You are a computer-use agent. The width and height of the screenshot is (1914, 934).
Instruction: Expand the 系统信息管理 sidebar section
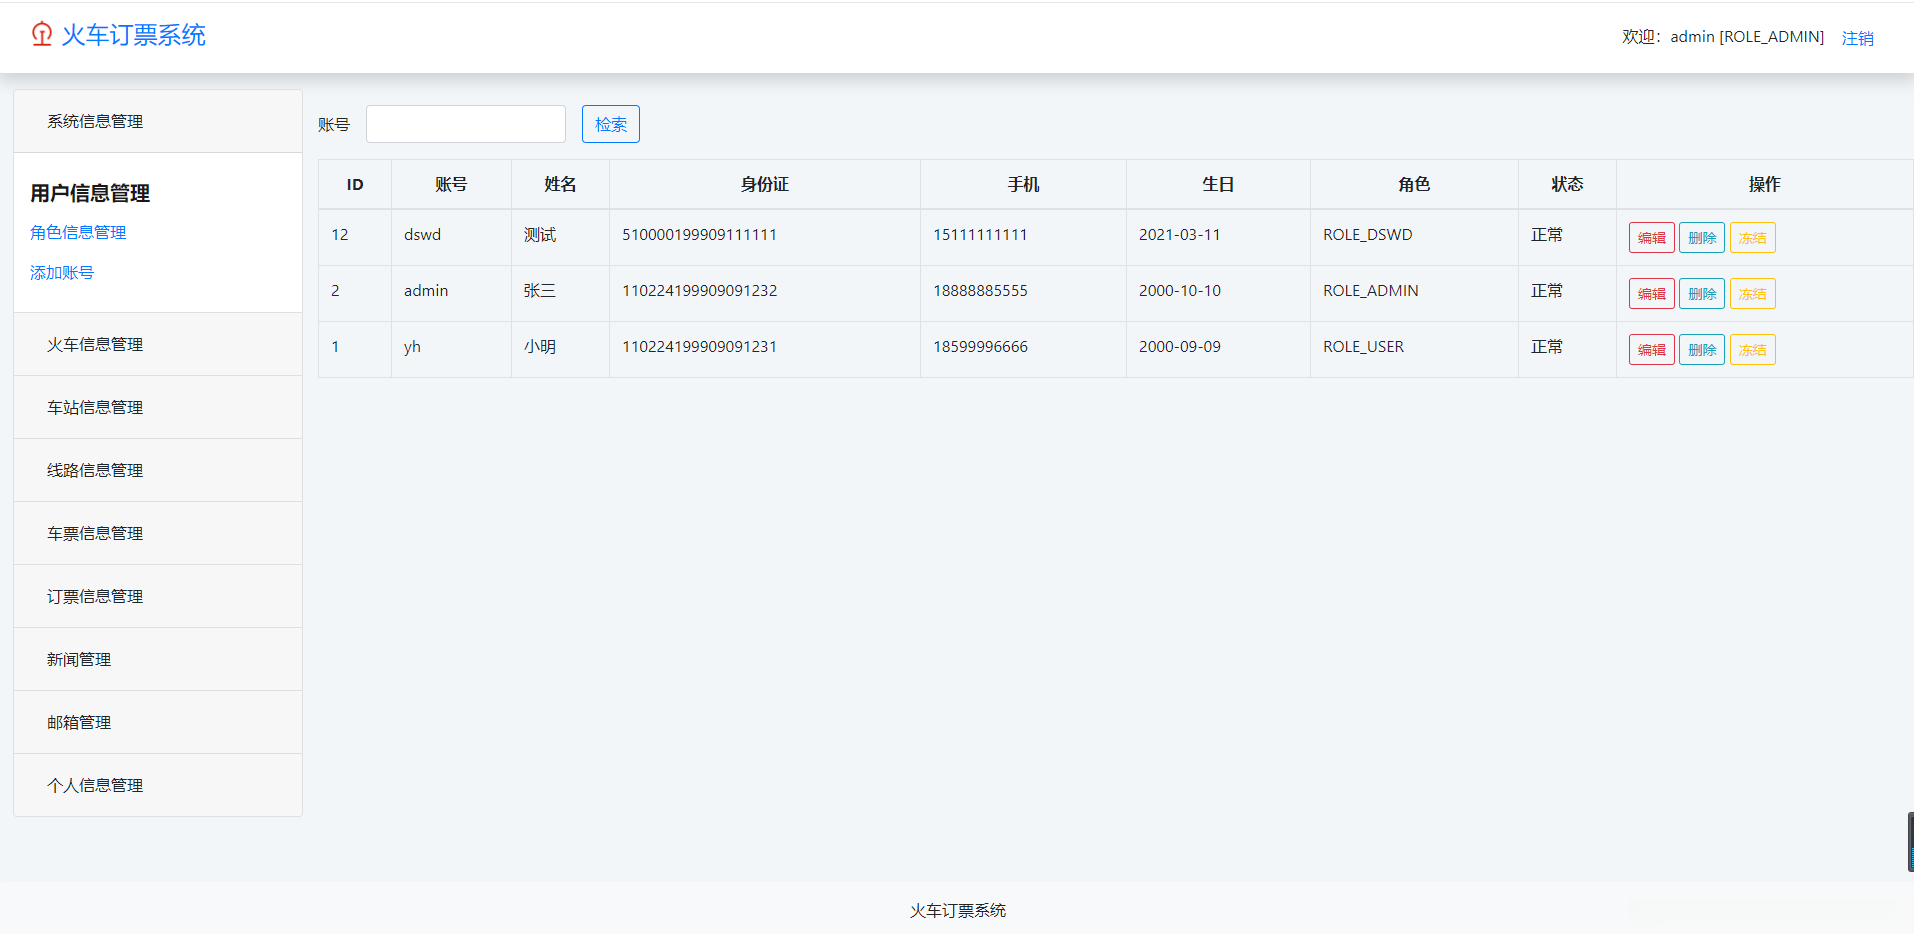tap(158, 121)
